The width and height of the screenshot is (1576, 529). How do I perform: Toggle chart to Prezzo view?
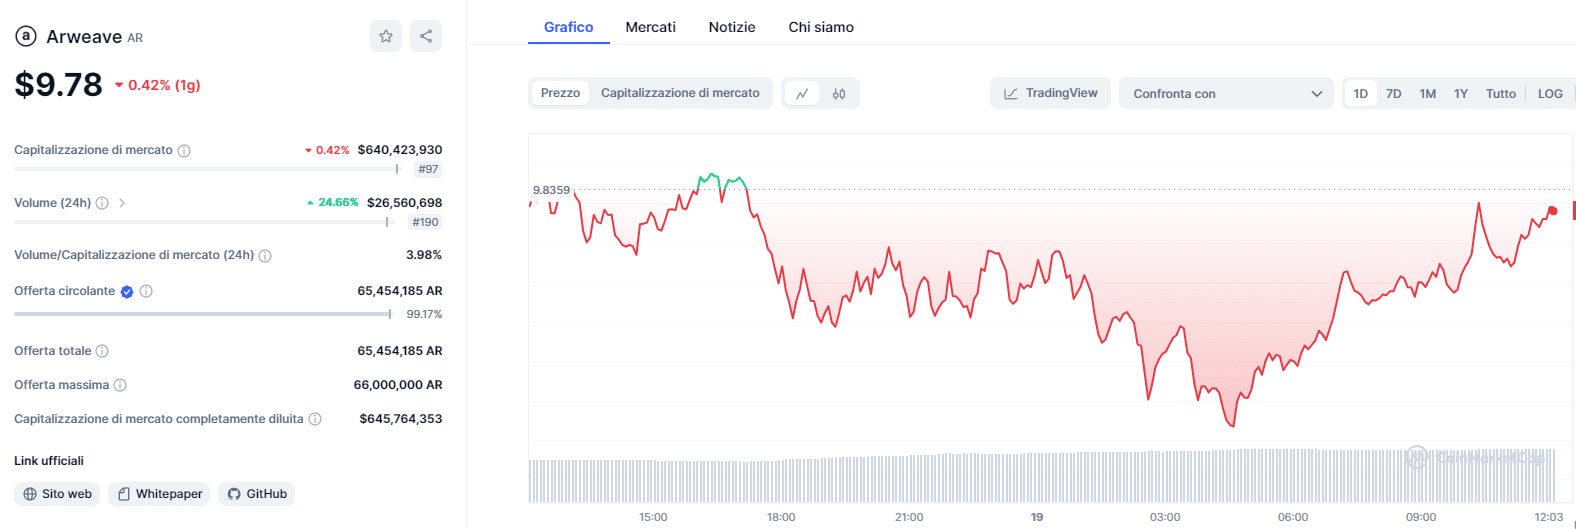560,93
